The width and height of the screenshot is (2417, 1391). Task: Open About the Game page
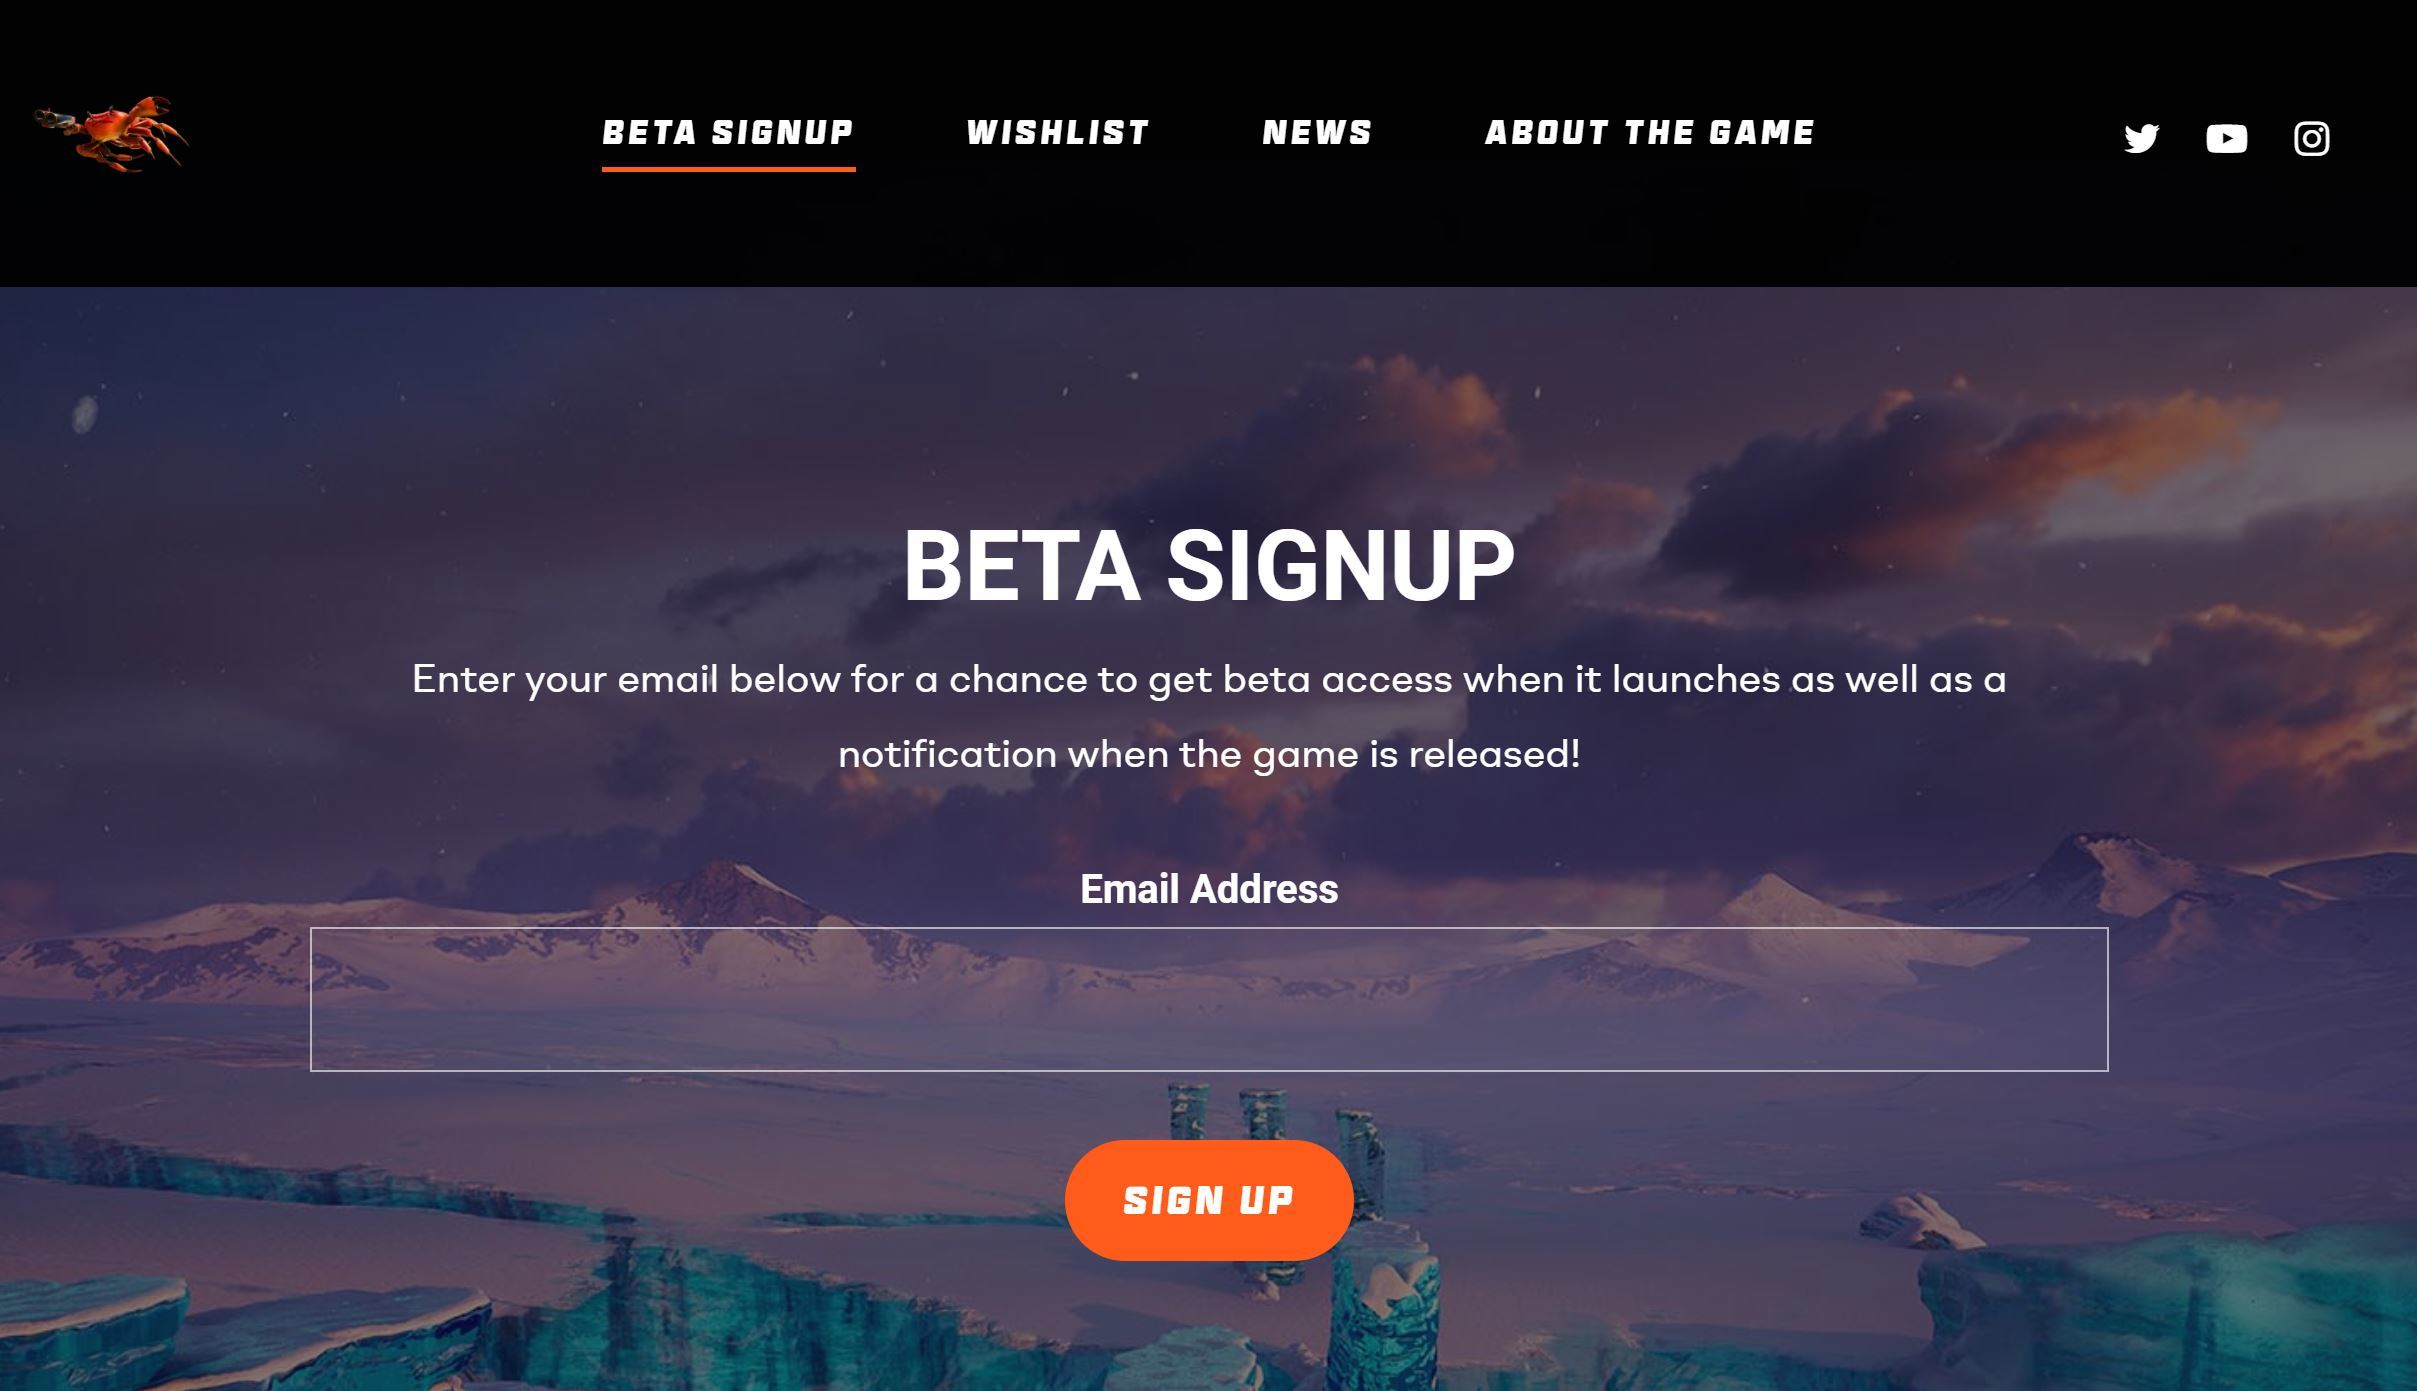[1650, 132]
